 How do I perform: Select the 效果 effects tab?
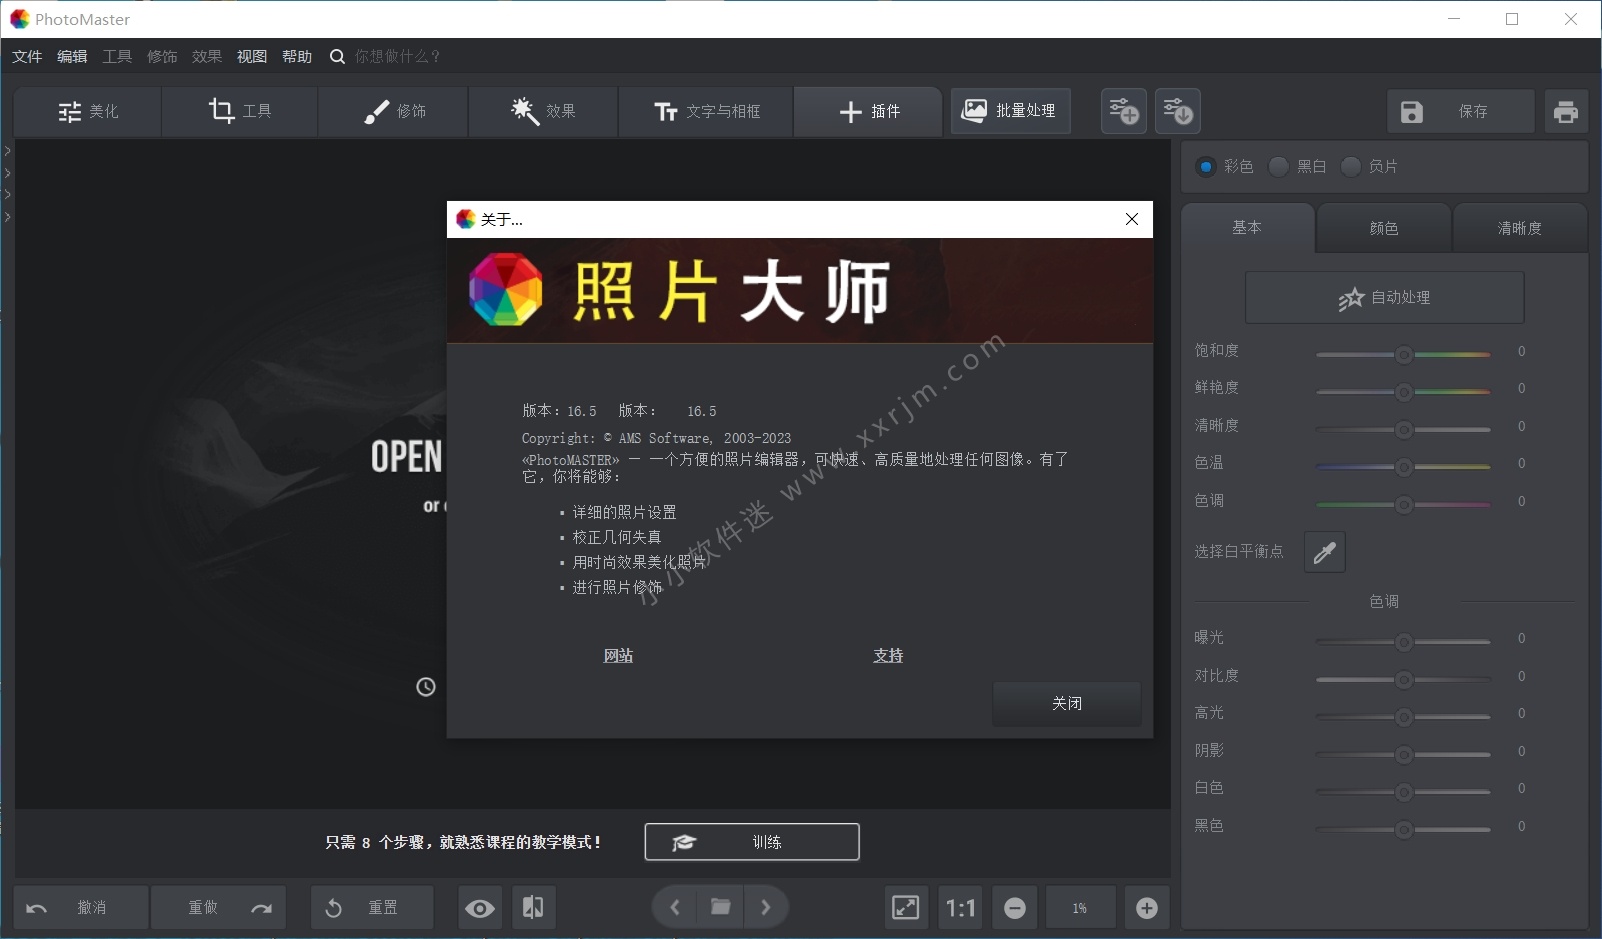543,111
